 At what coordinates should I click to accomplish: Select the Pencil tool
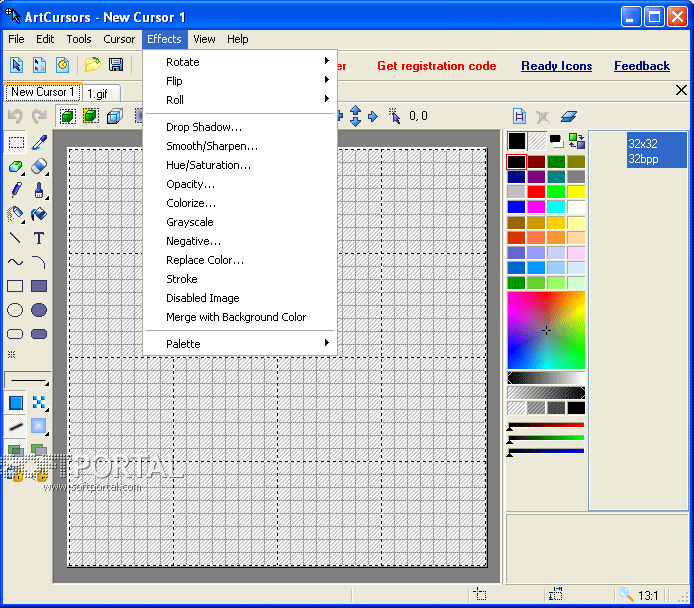16,190
